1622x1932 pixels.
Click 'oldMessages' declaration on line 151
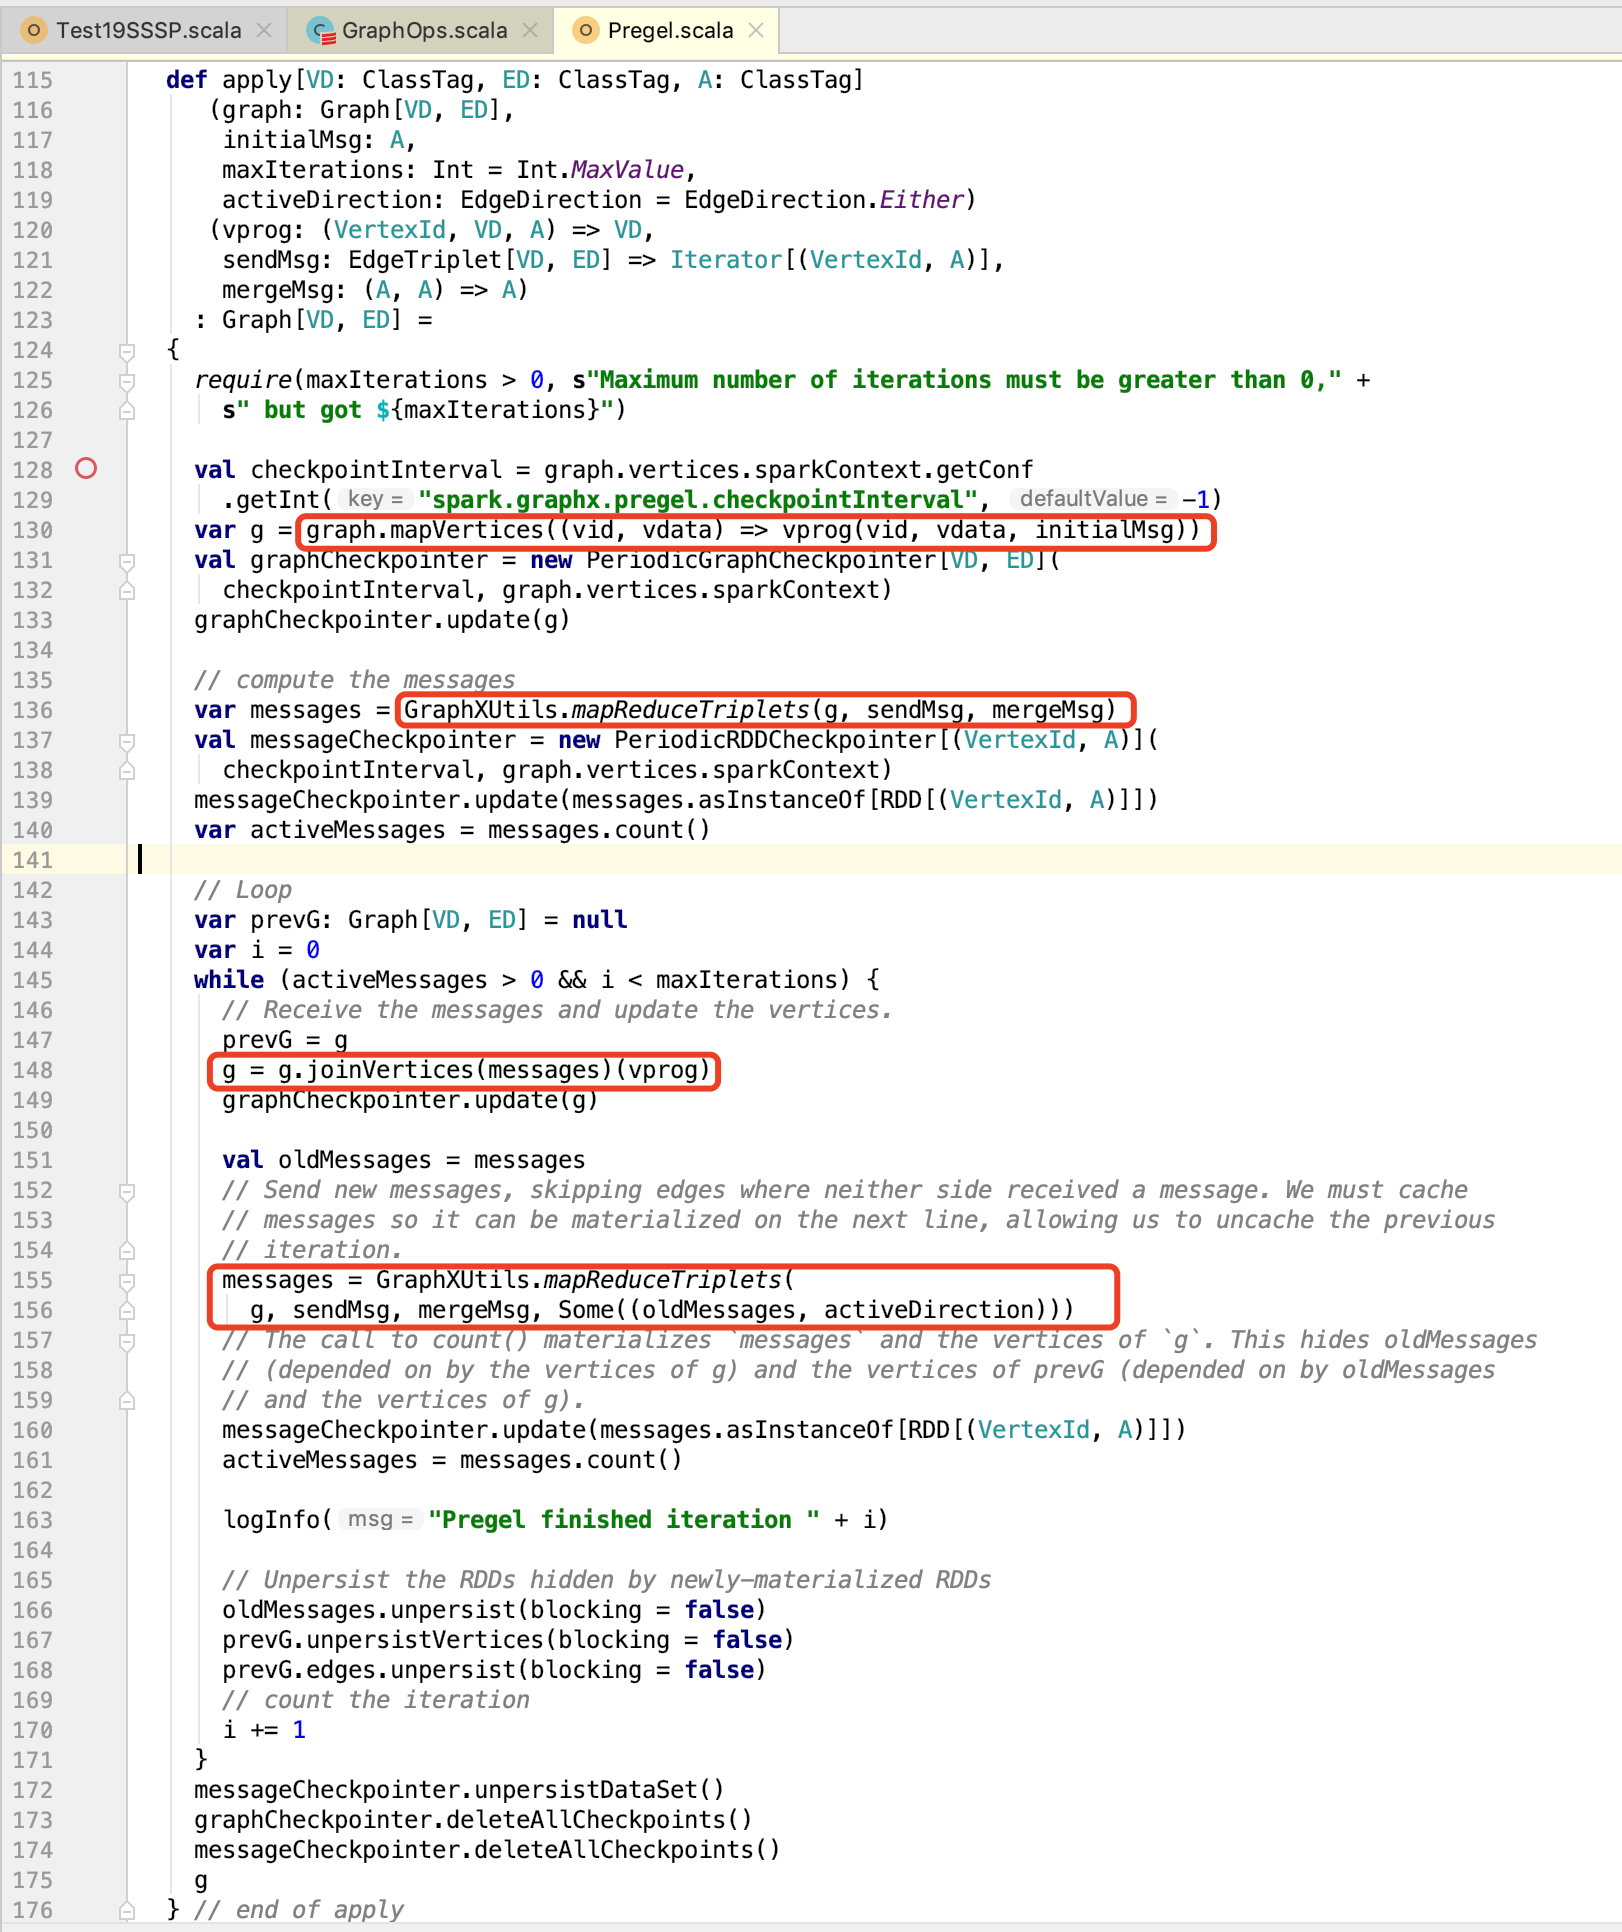point(355,1160)
